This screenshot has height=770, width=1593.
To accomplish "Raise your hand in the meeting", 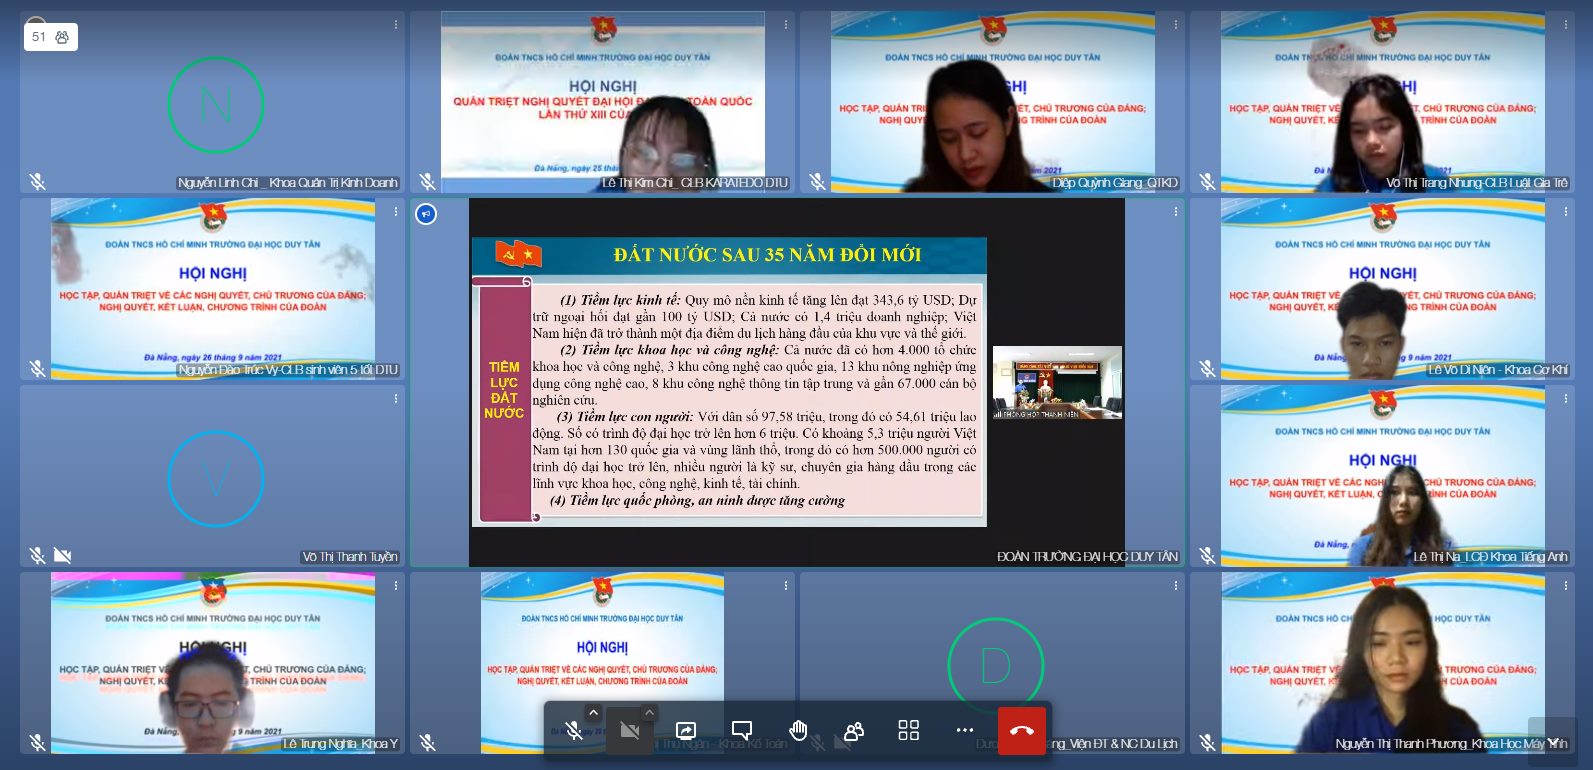I will pos(798,731).
